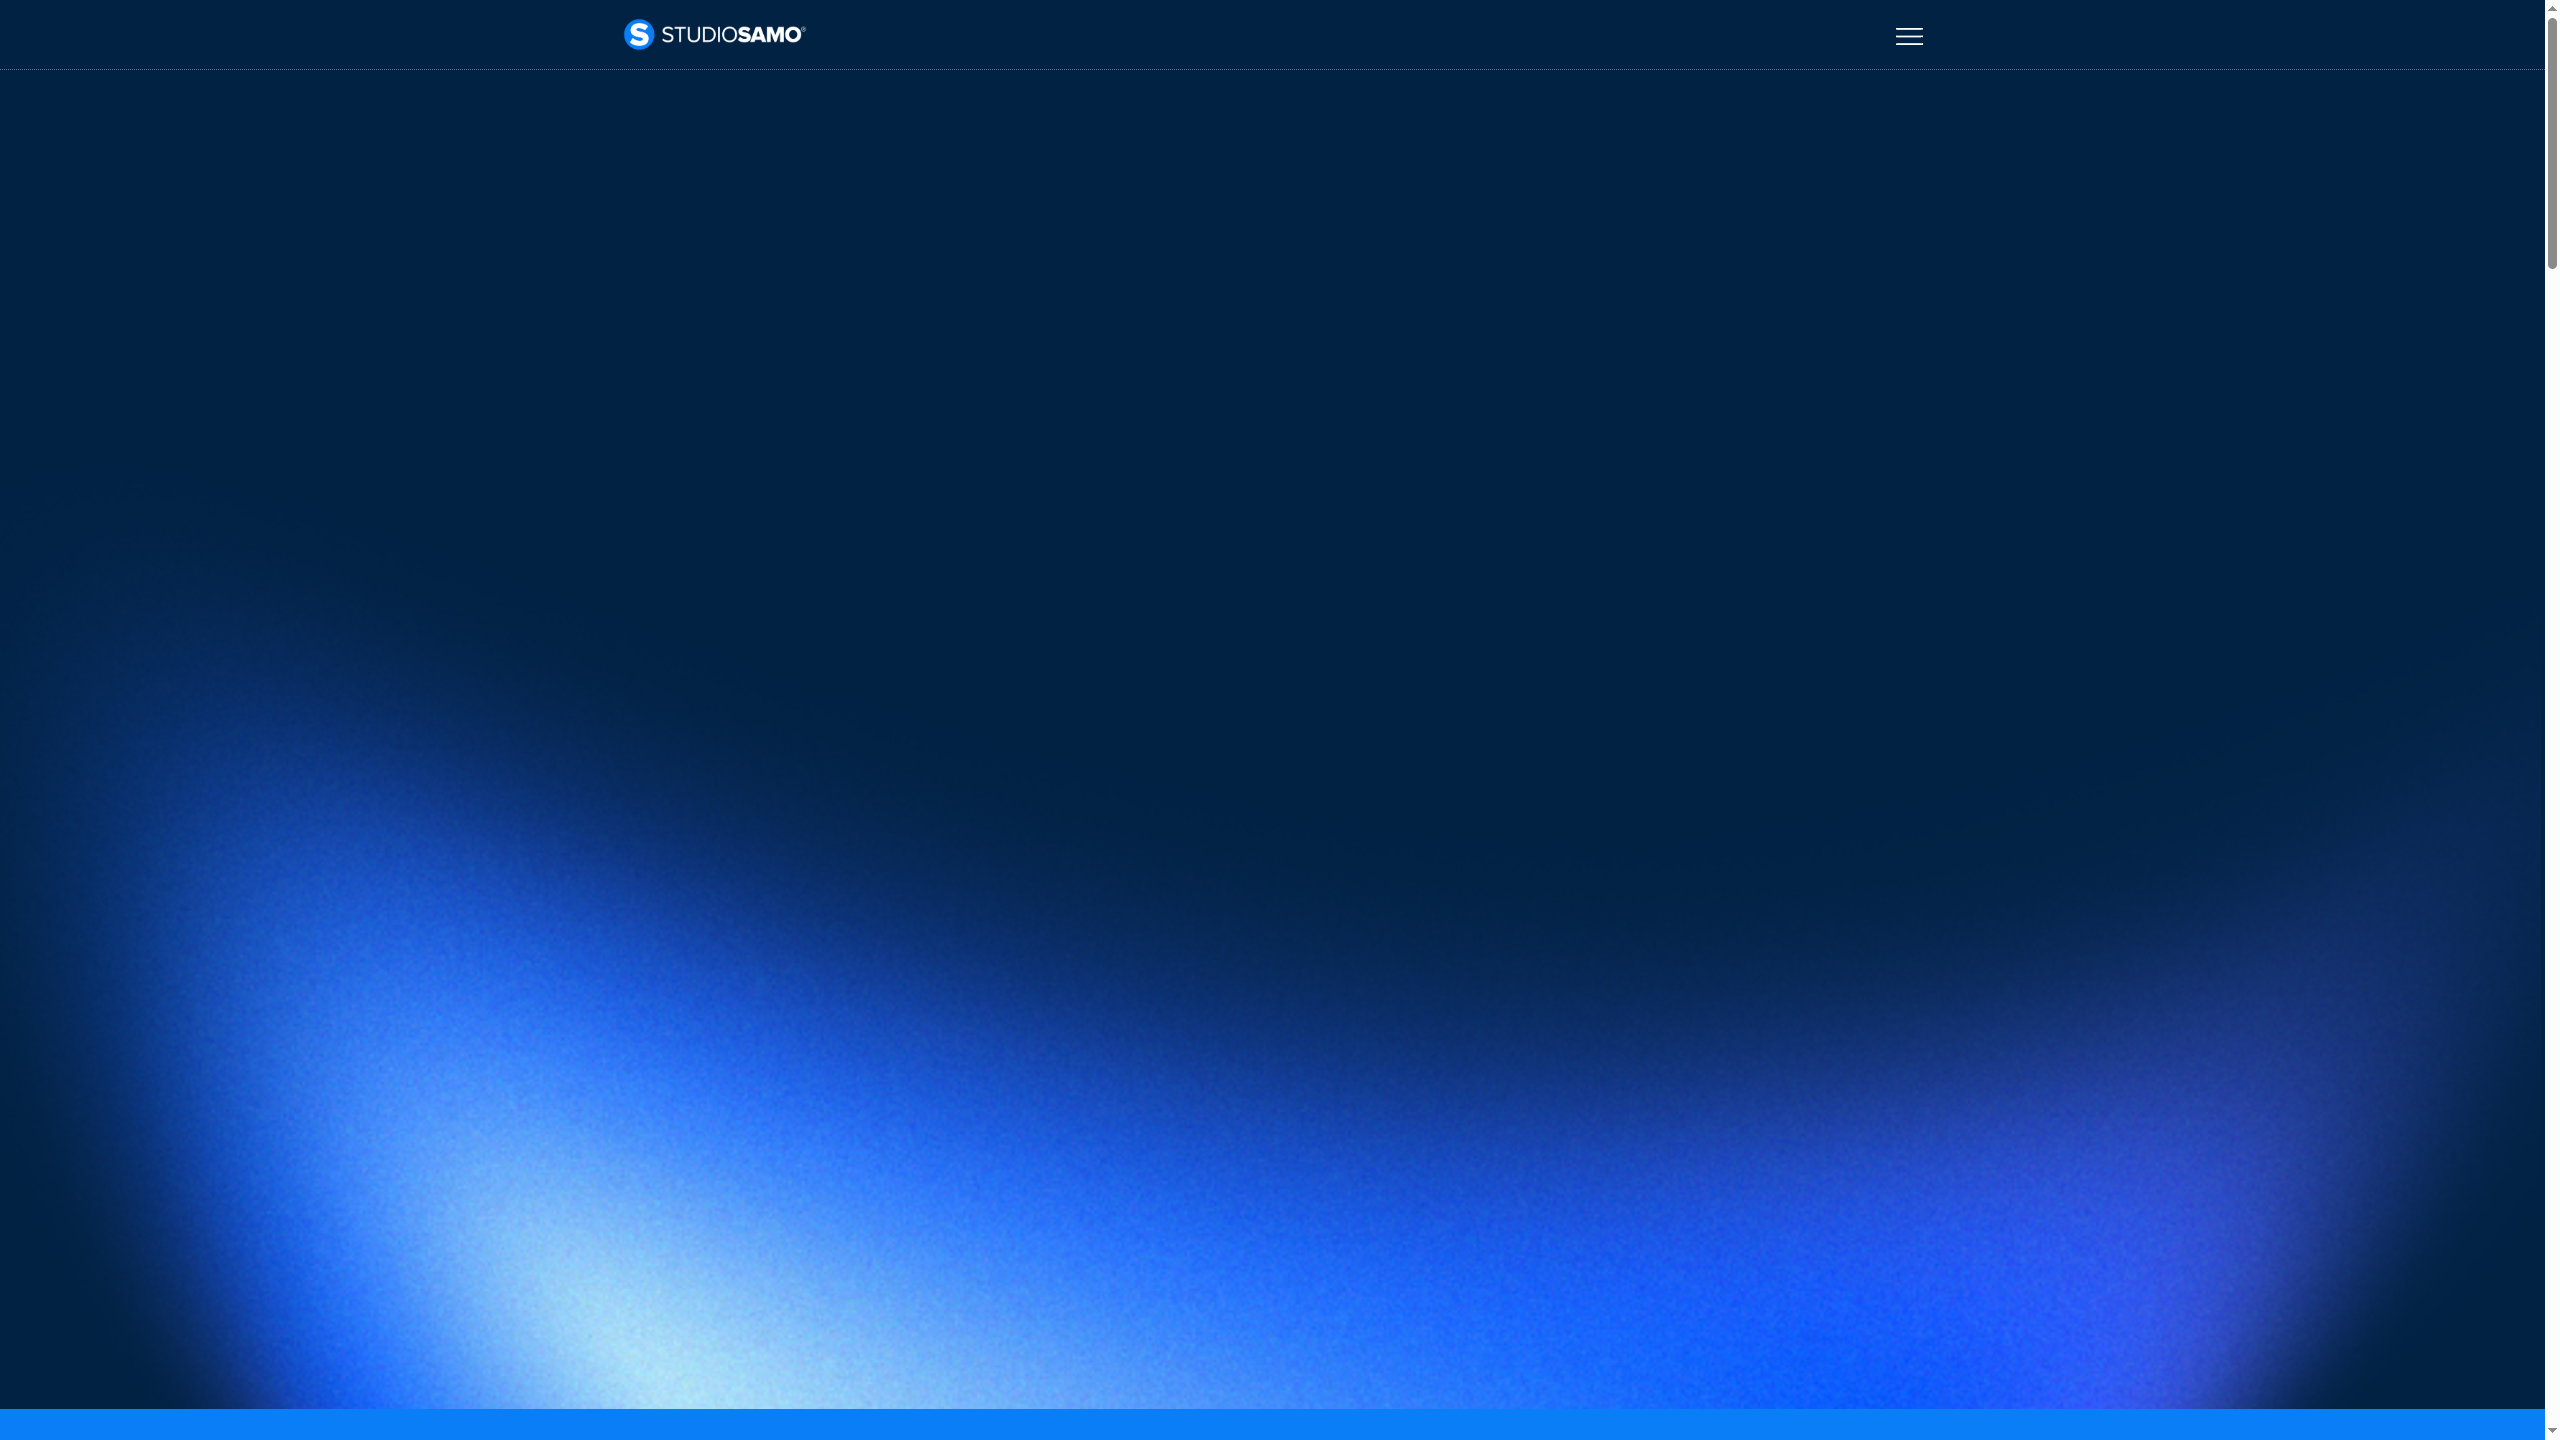Click the Studio Samo logo in the header
Viewport: 2560px width, 1440px height.
[712, 34]
